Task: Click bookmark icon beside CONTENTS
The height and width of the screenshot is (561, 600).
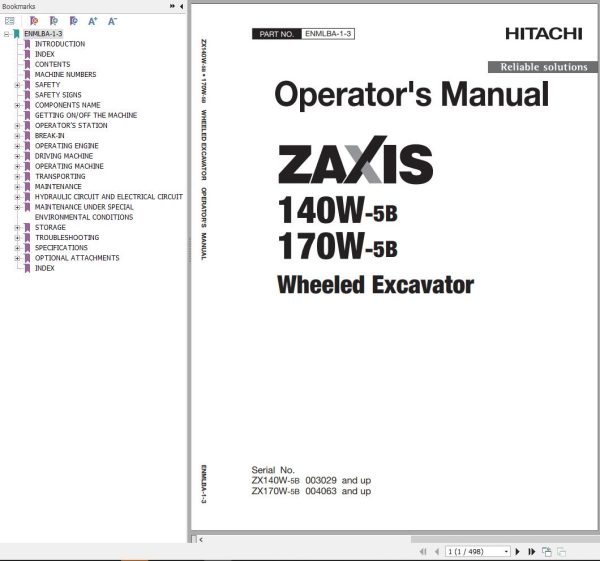Action: (27, 64)
